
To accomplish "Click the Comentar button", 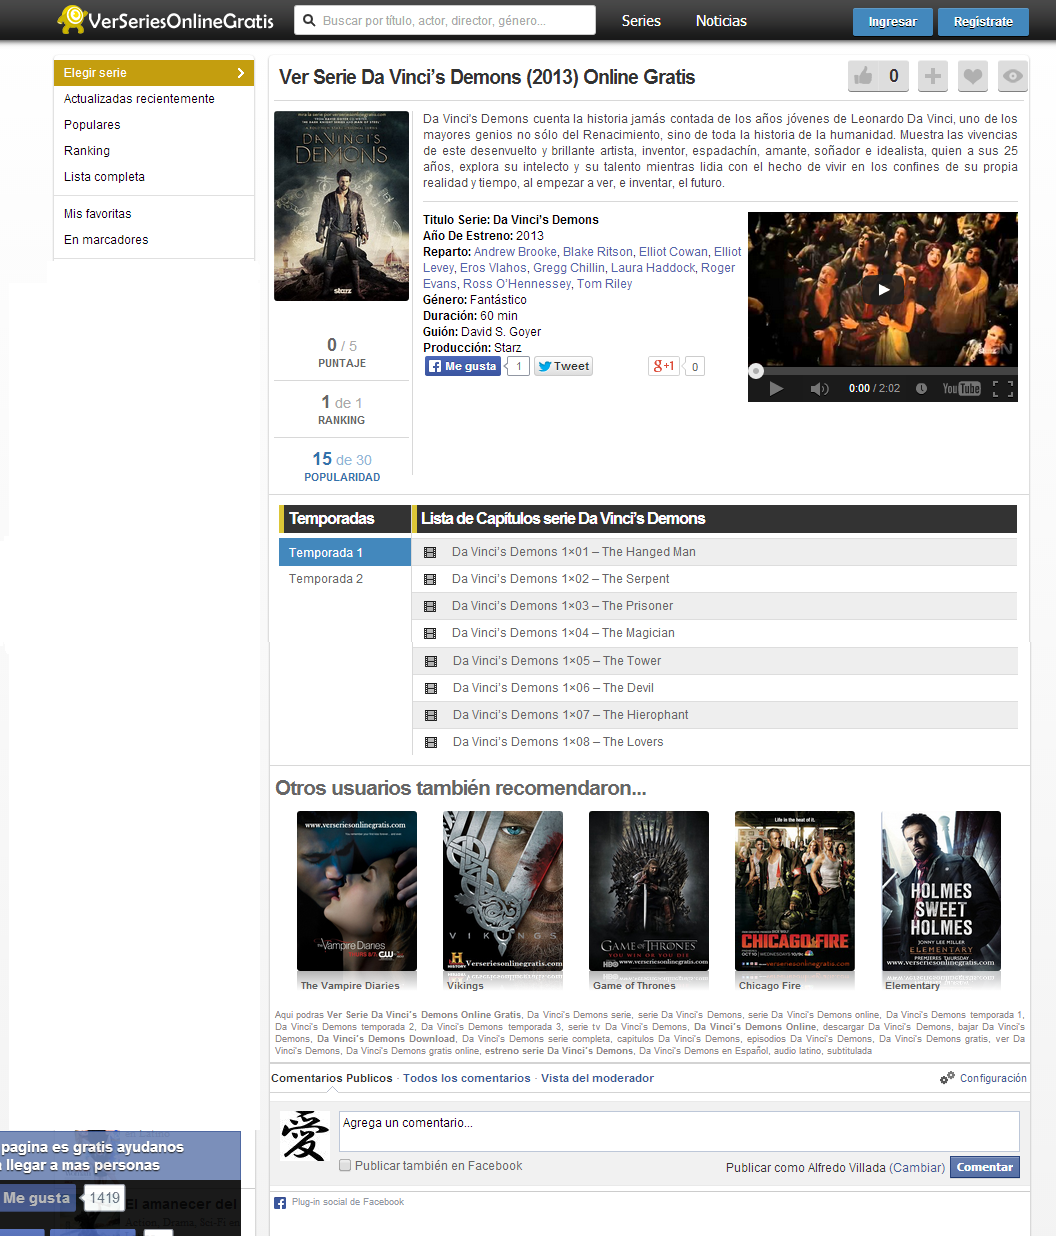I will click(x=984, y=1167).
